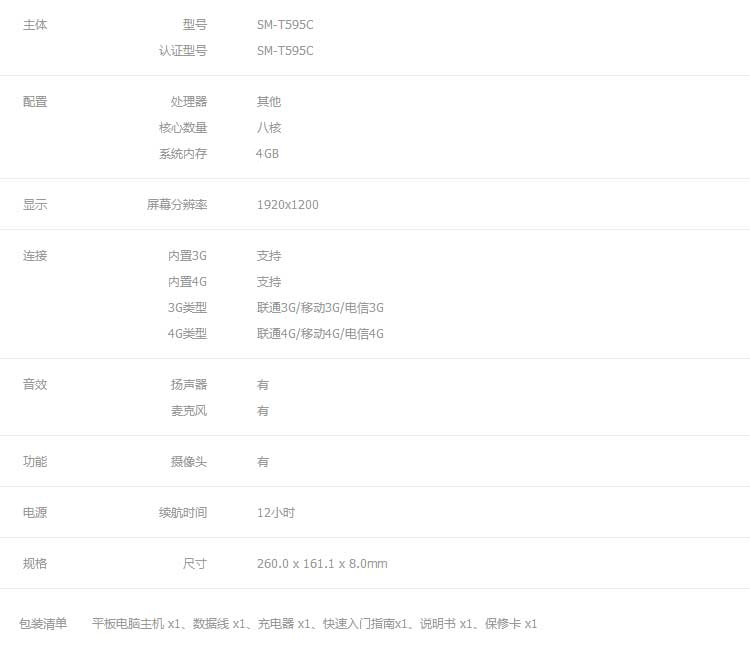This screenshot has width=750, height=653.
Task: Select the 内置3G label
Action: (187, 256)
